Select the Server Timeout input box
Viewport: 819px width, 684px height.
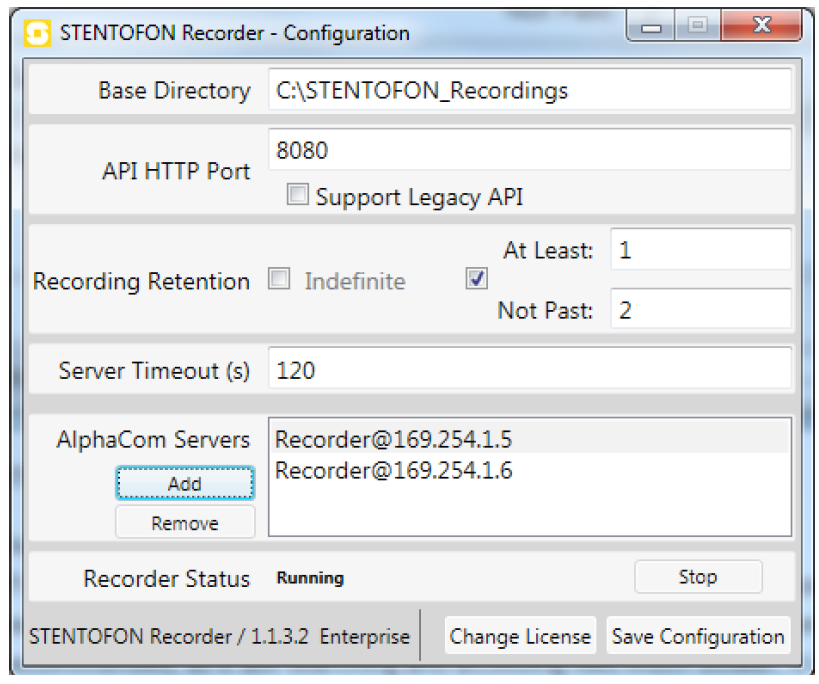pyautogui.click(x=529, y=371)
